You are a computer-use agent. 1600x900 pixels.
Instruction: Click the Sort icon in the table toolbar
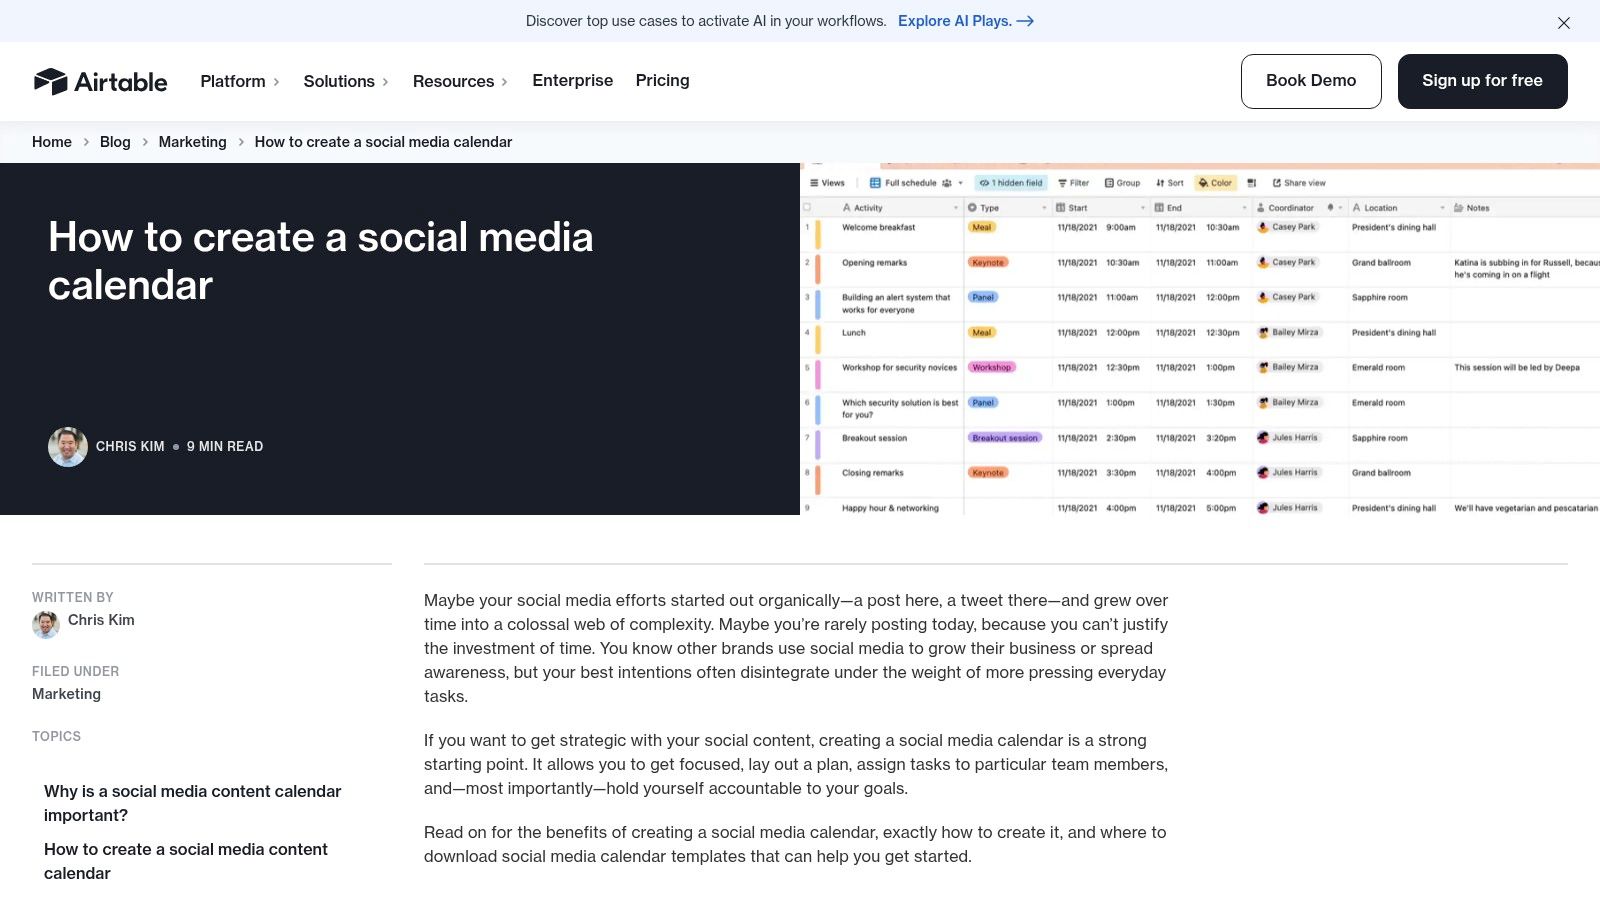click(x=1160, y=183)
